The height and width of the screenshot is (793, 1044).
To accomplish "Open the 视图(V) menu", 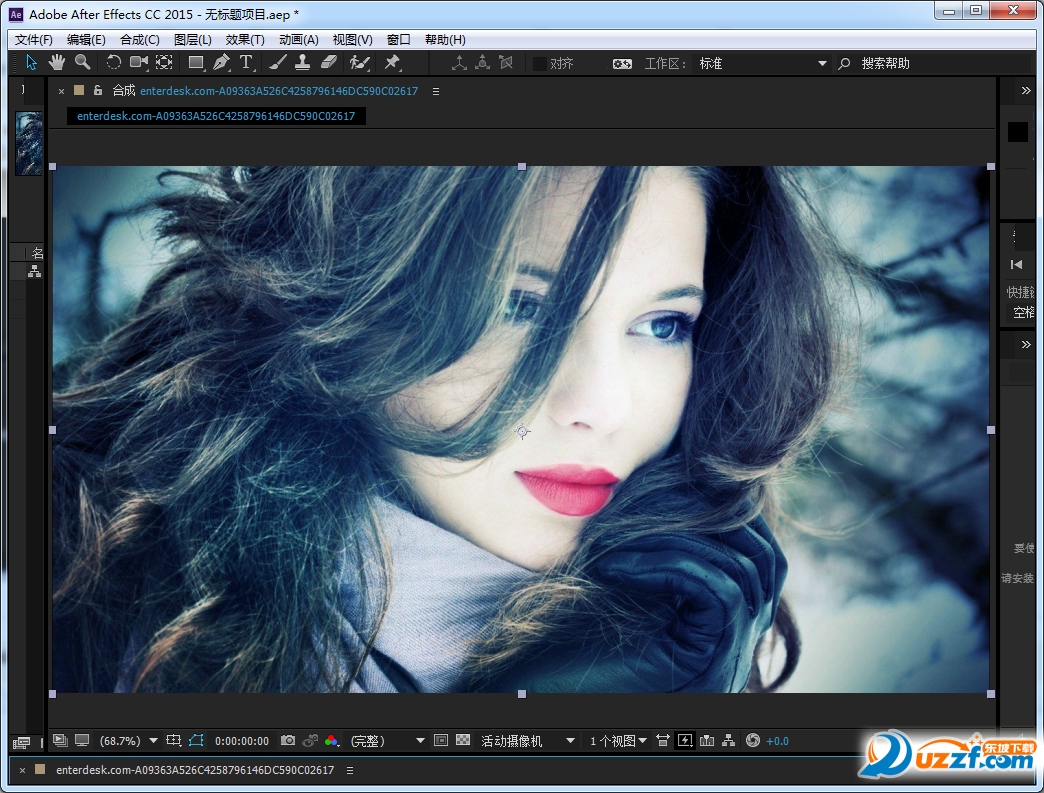I will coord(352,40).
